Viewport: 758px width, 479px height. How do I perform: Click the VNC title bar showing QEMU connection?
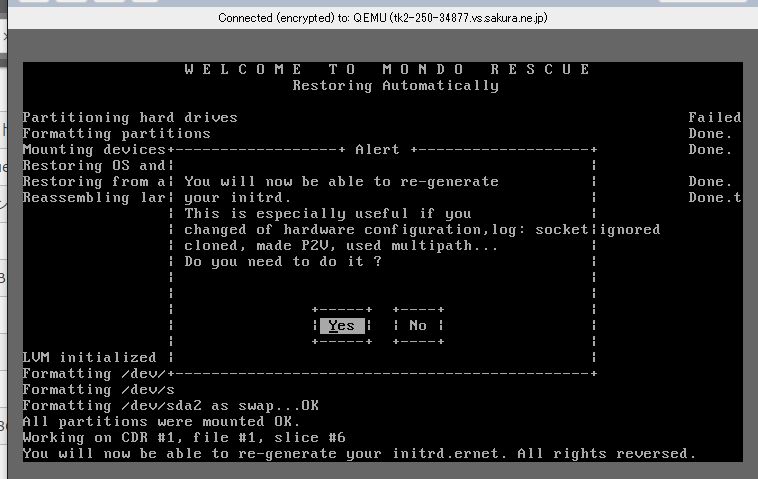382,18
